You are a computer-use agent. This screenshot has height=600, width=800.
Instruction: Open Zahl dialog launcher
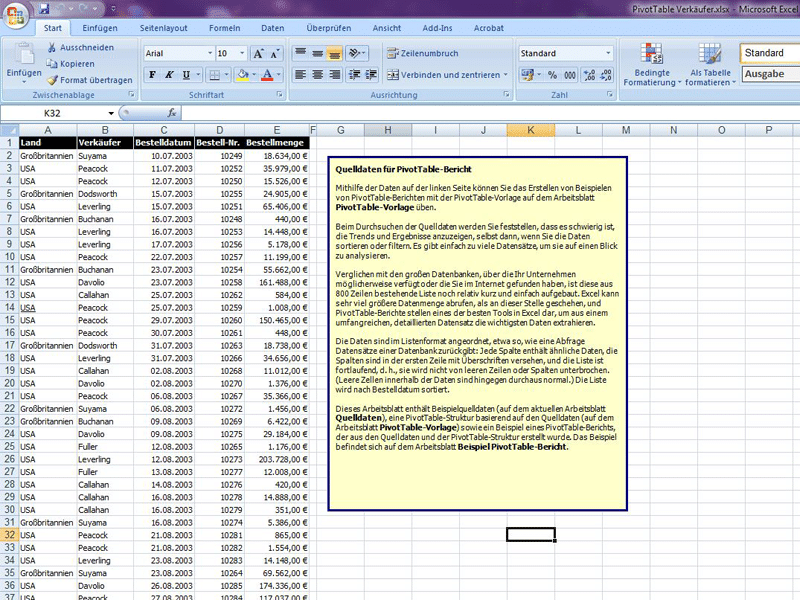pyautogui.click(x=610, y=94)
